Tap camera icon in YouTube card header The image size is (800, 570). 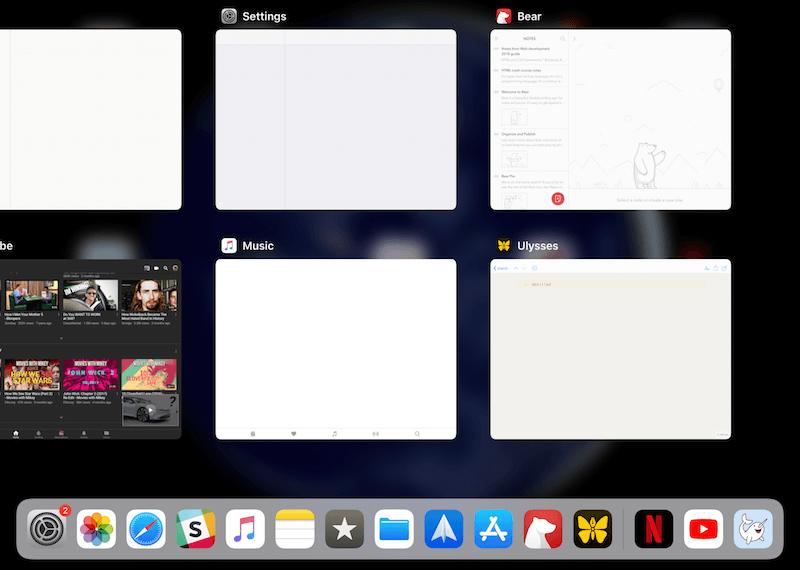156,268
